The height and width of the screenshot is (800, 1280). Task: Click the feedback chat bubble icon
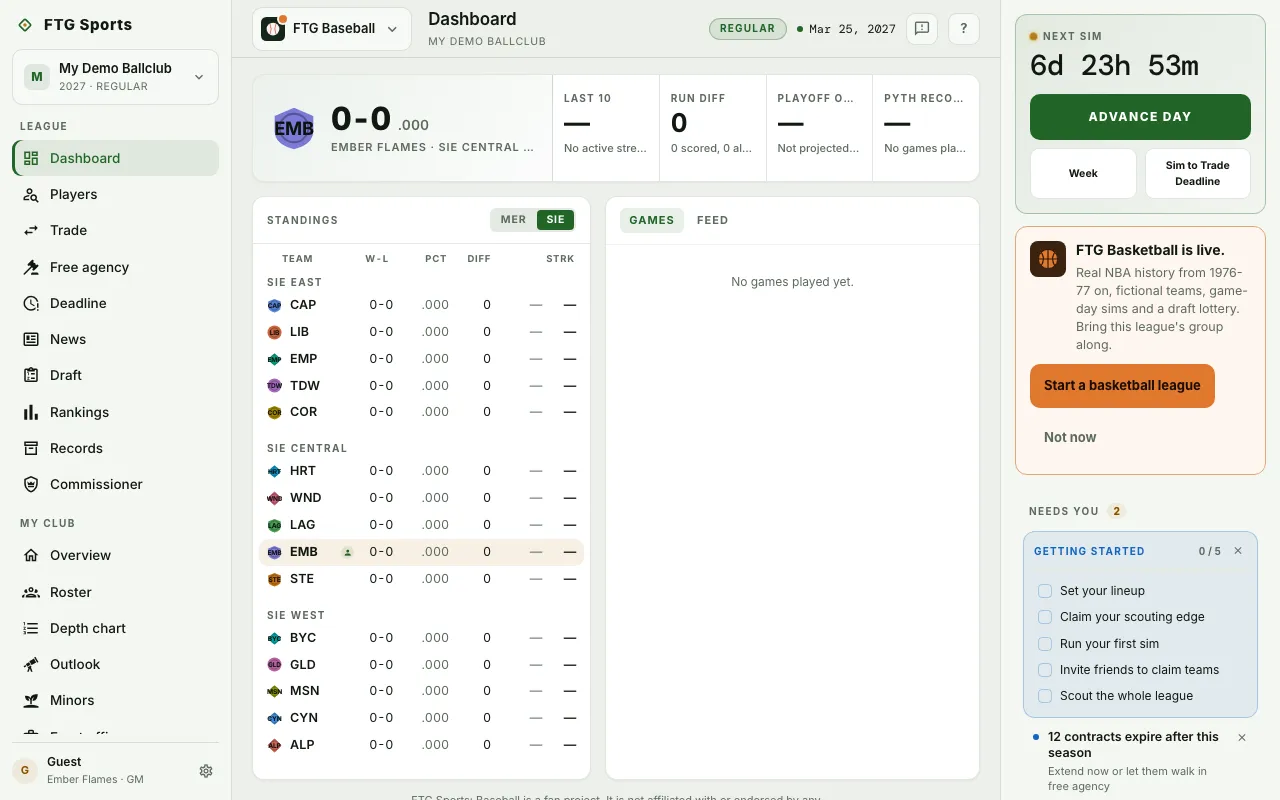pos(922,29)
